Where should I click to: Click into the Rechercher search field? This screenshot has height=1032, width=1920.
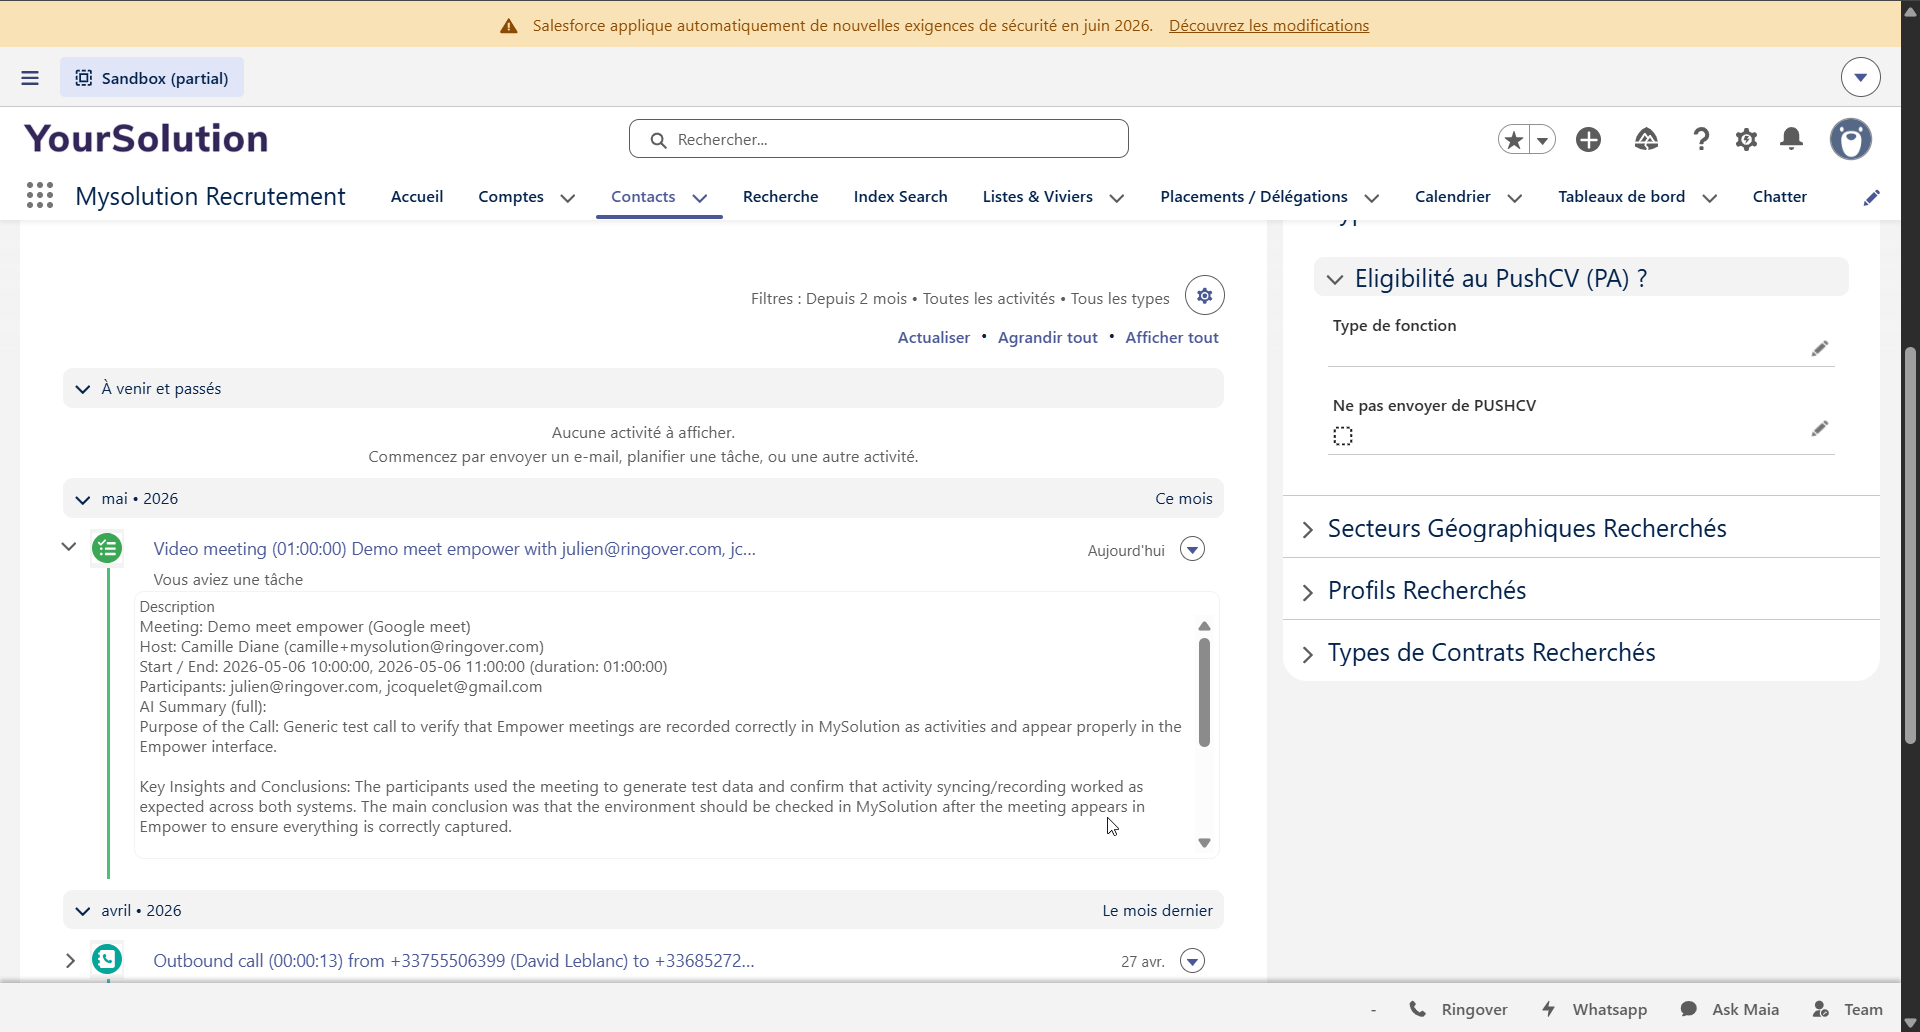point(878,139)
